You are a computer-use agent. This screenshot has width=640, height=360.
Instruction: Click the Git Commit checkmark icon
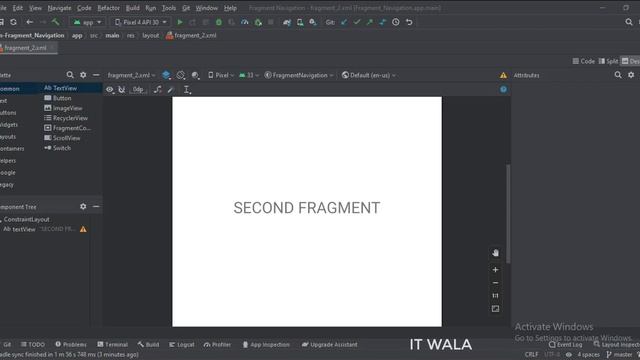pos(357,22)
